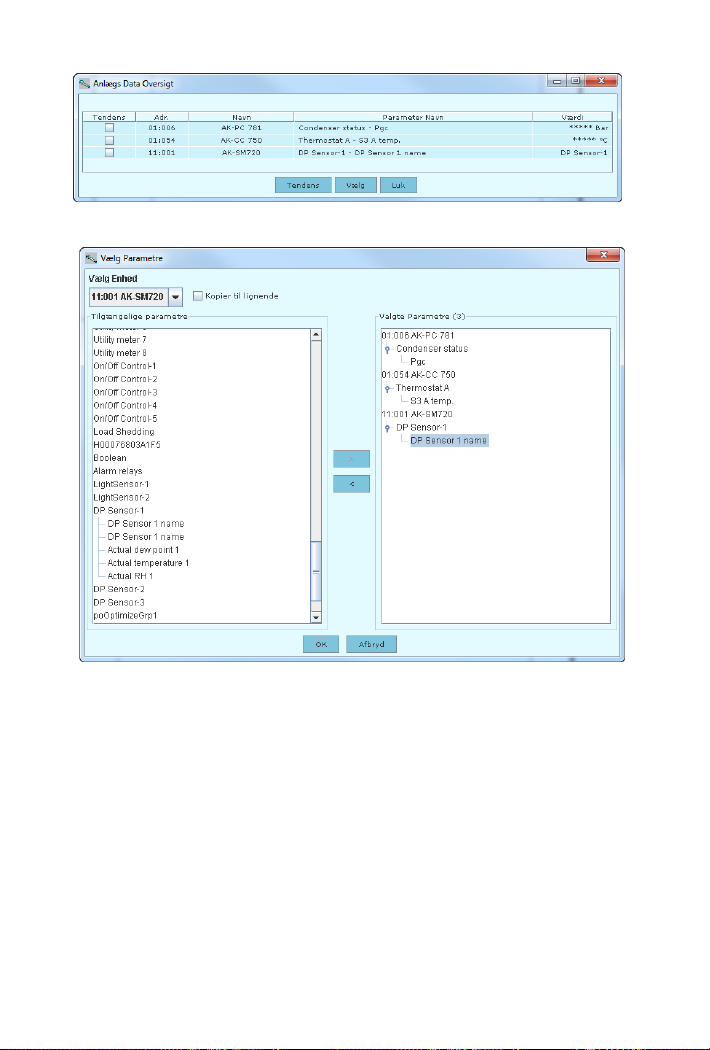
Task: Select LightSensor-1 in available parameters
Action: click(x=121, y=484)
